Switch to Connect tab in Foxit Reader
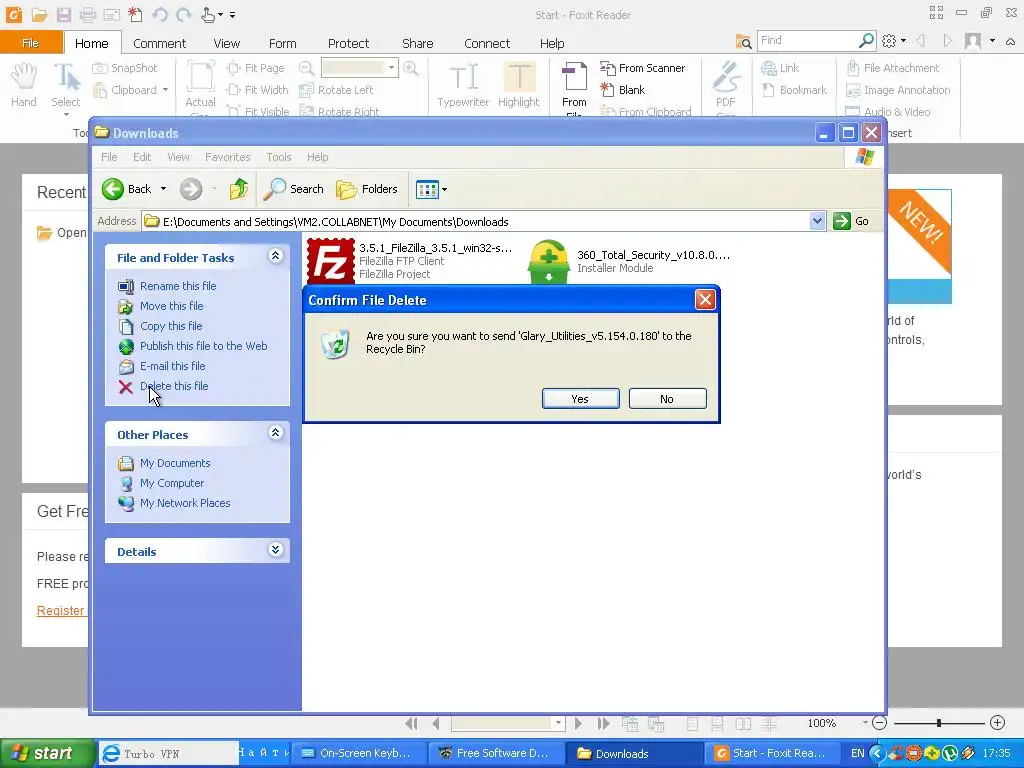Screen dimensions: 1024x768 pyautogui.click(x=487, y=43)
